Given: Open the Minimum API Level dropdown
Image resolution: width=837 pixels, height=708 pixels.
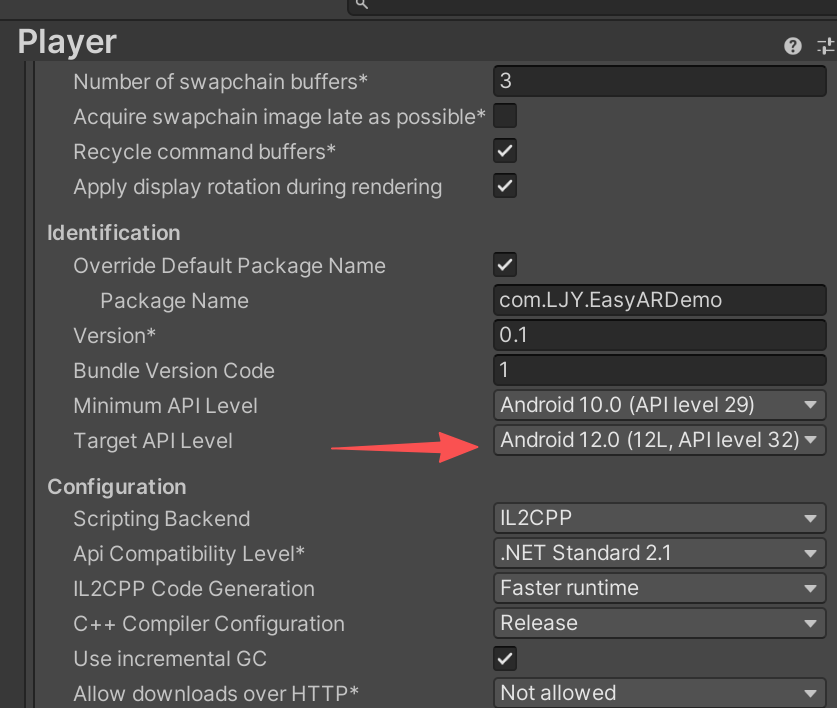Looking at the screenshot, I should click(659, 405).
